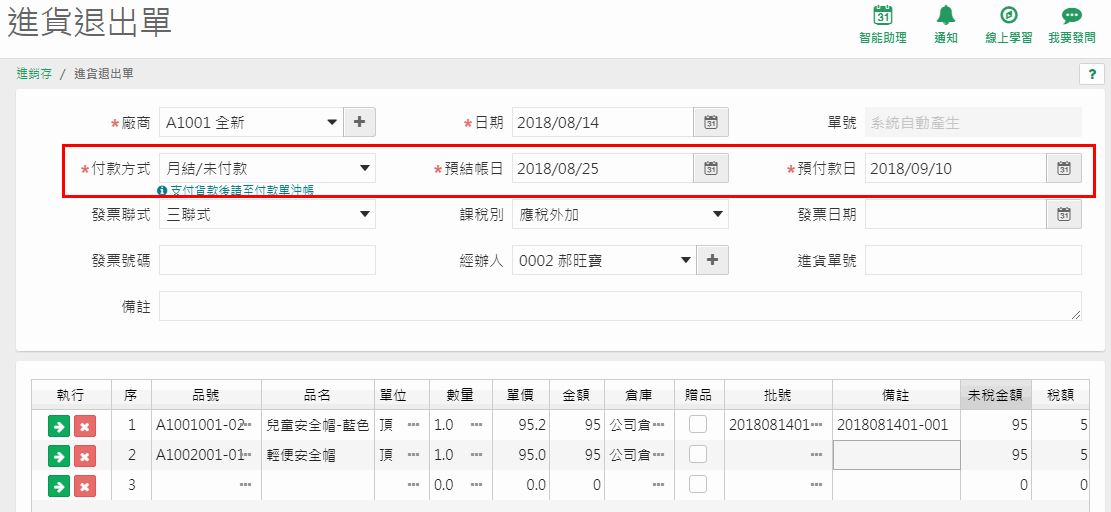Click the help question mark button
Viewport: 1111px width, 512px height.
click(1092, 74)
